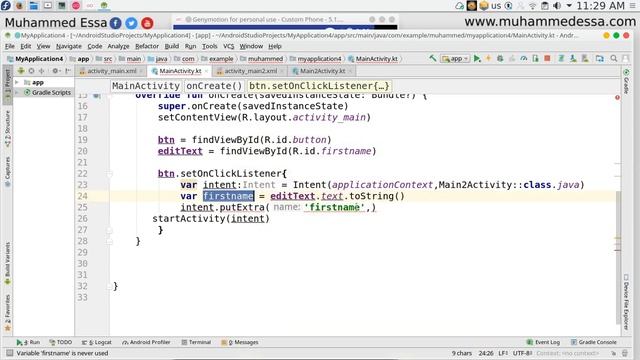Click the red error indicator atop editor scrollbar

[617, 97]
